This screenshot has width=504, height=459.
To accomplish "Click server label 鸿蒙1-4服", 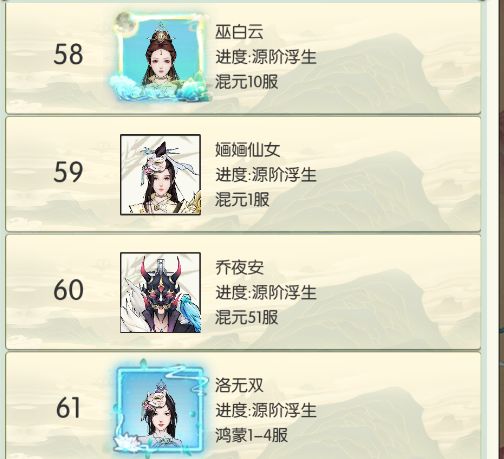I will coord(251,435).
